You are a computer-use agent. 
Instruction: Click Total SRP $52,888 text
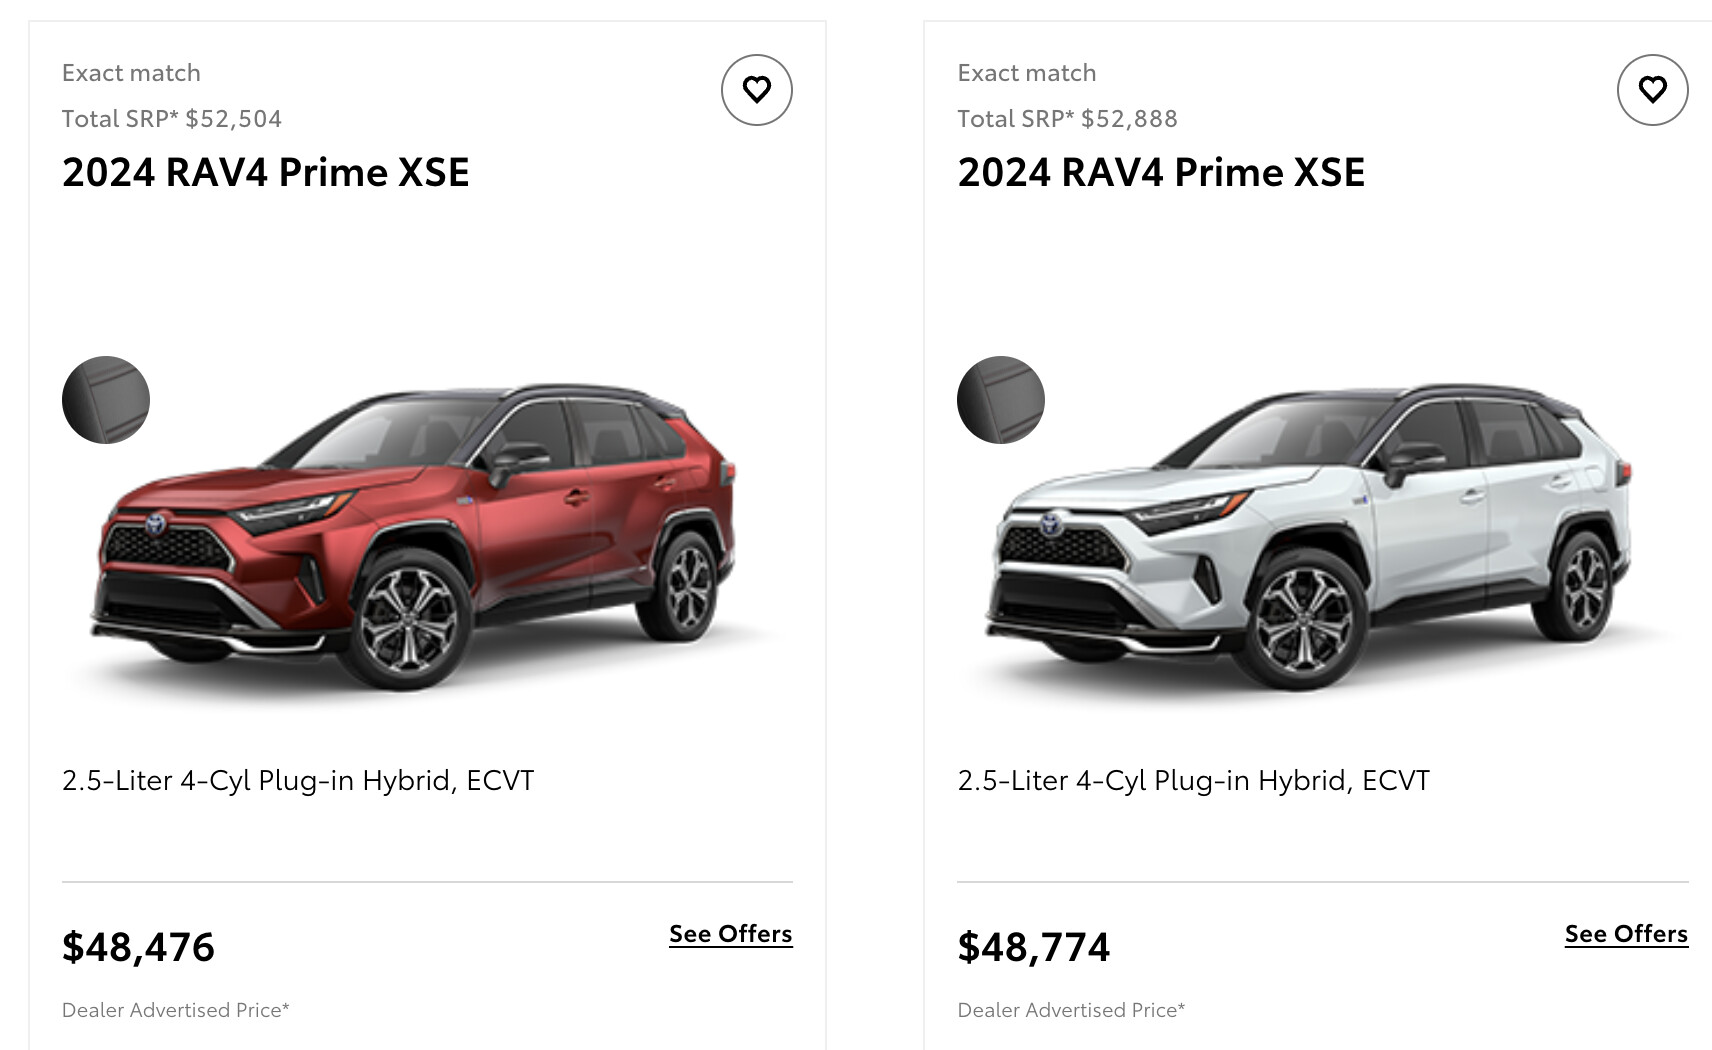1067,119
